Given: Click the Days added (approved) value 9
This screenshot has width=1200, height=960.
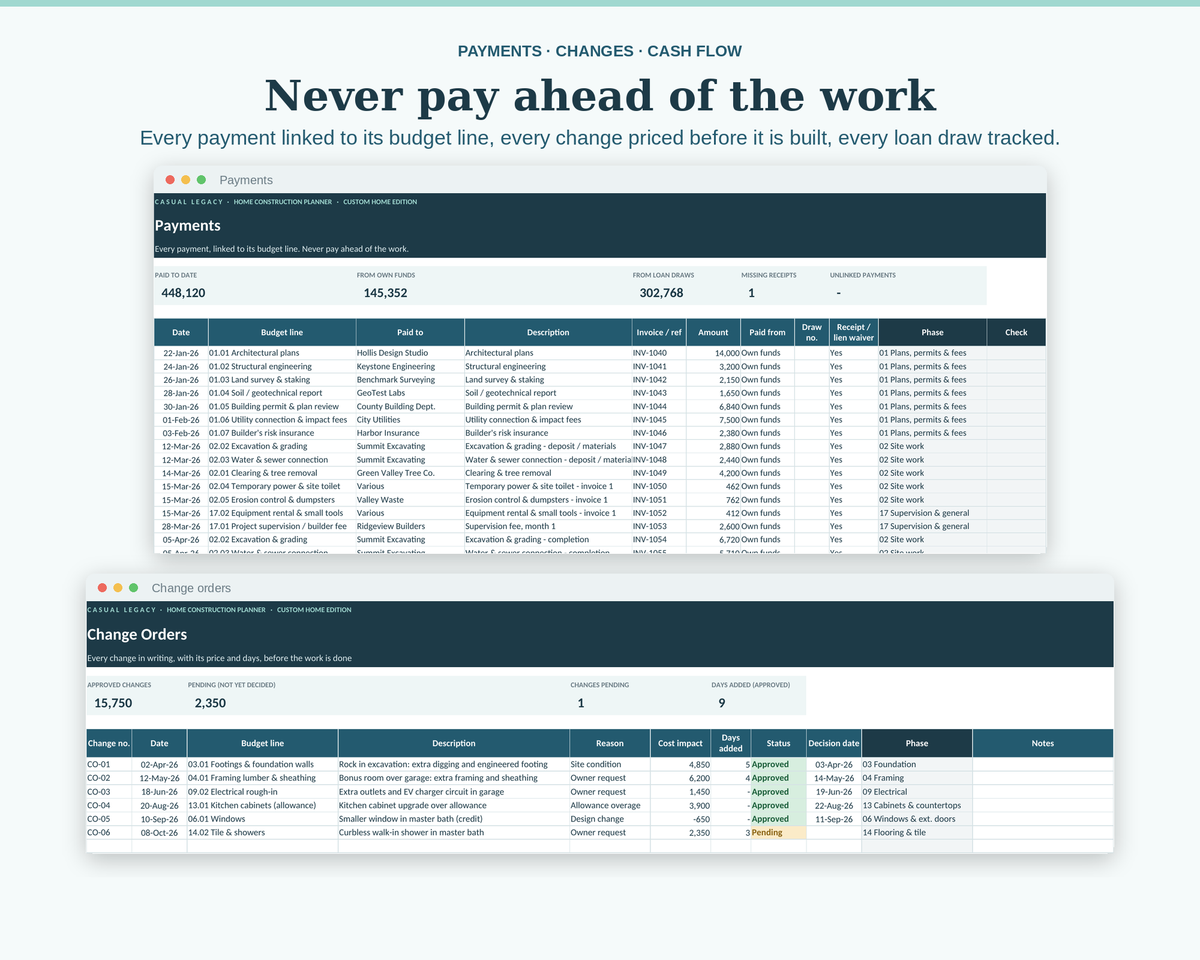Looking at the screenshot, I should tap(722, 703).
